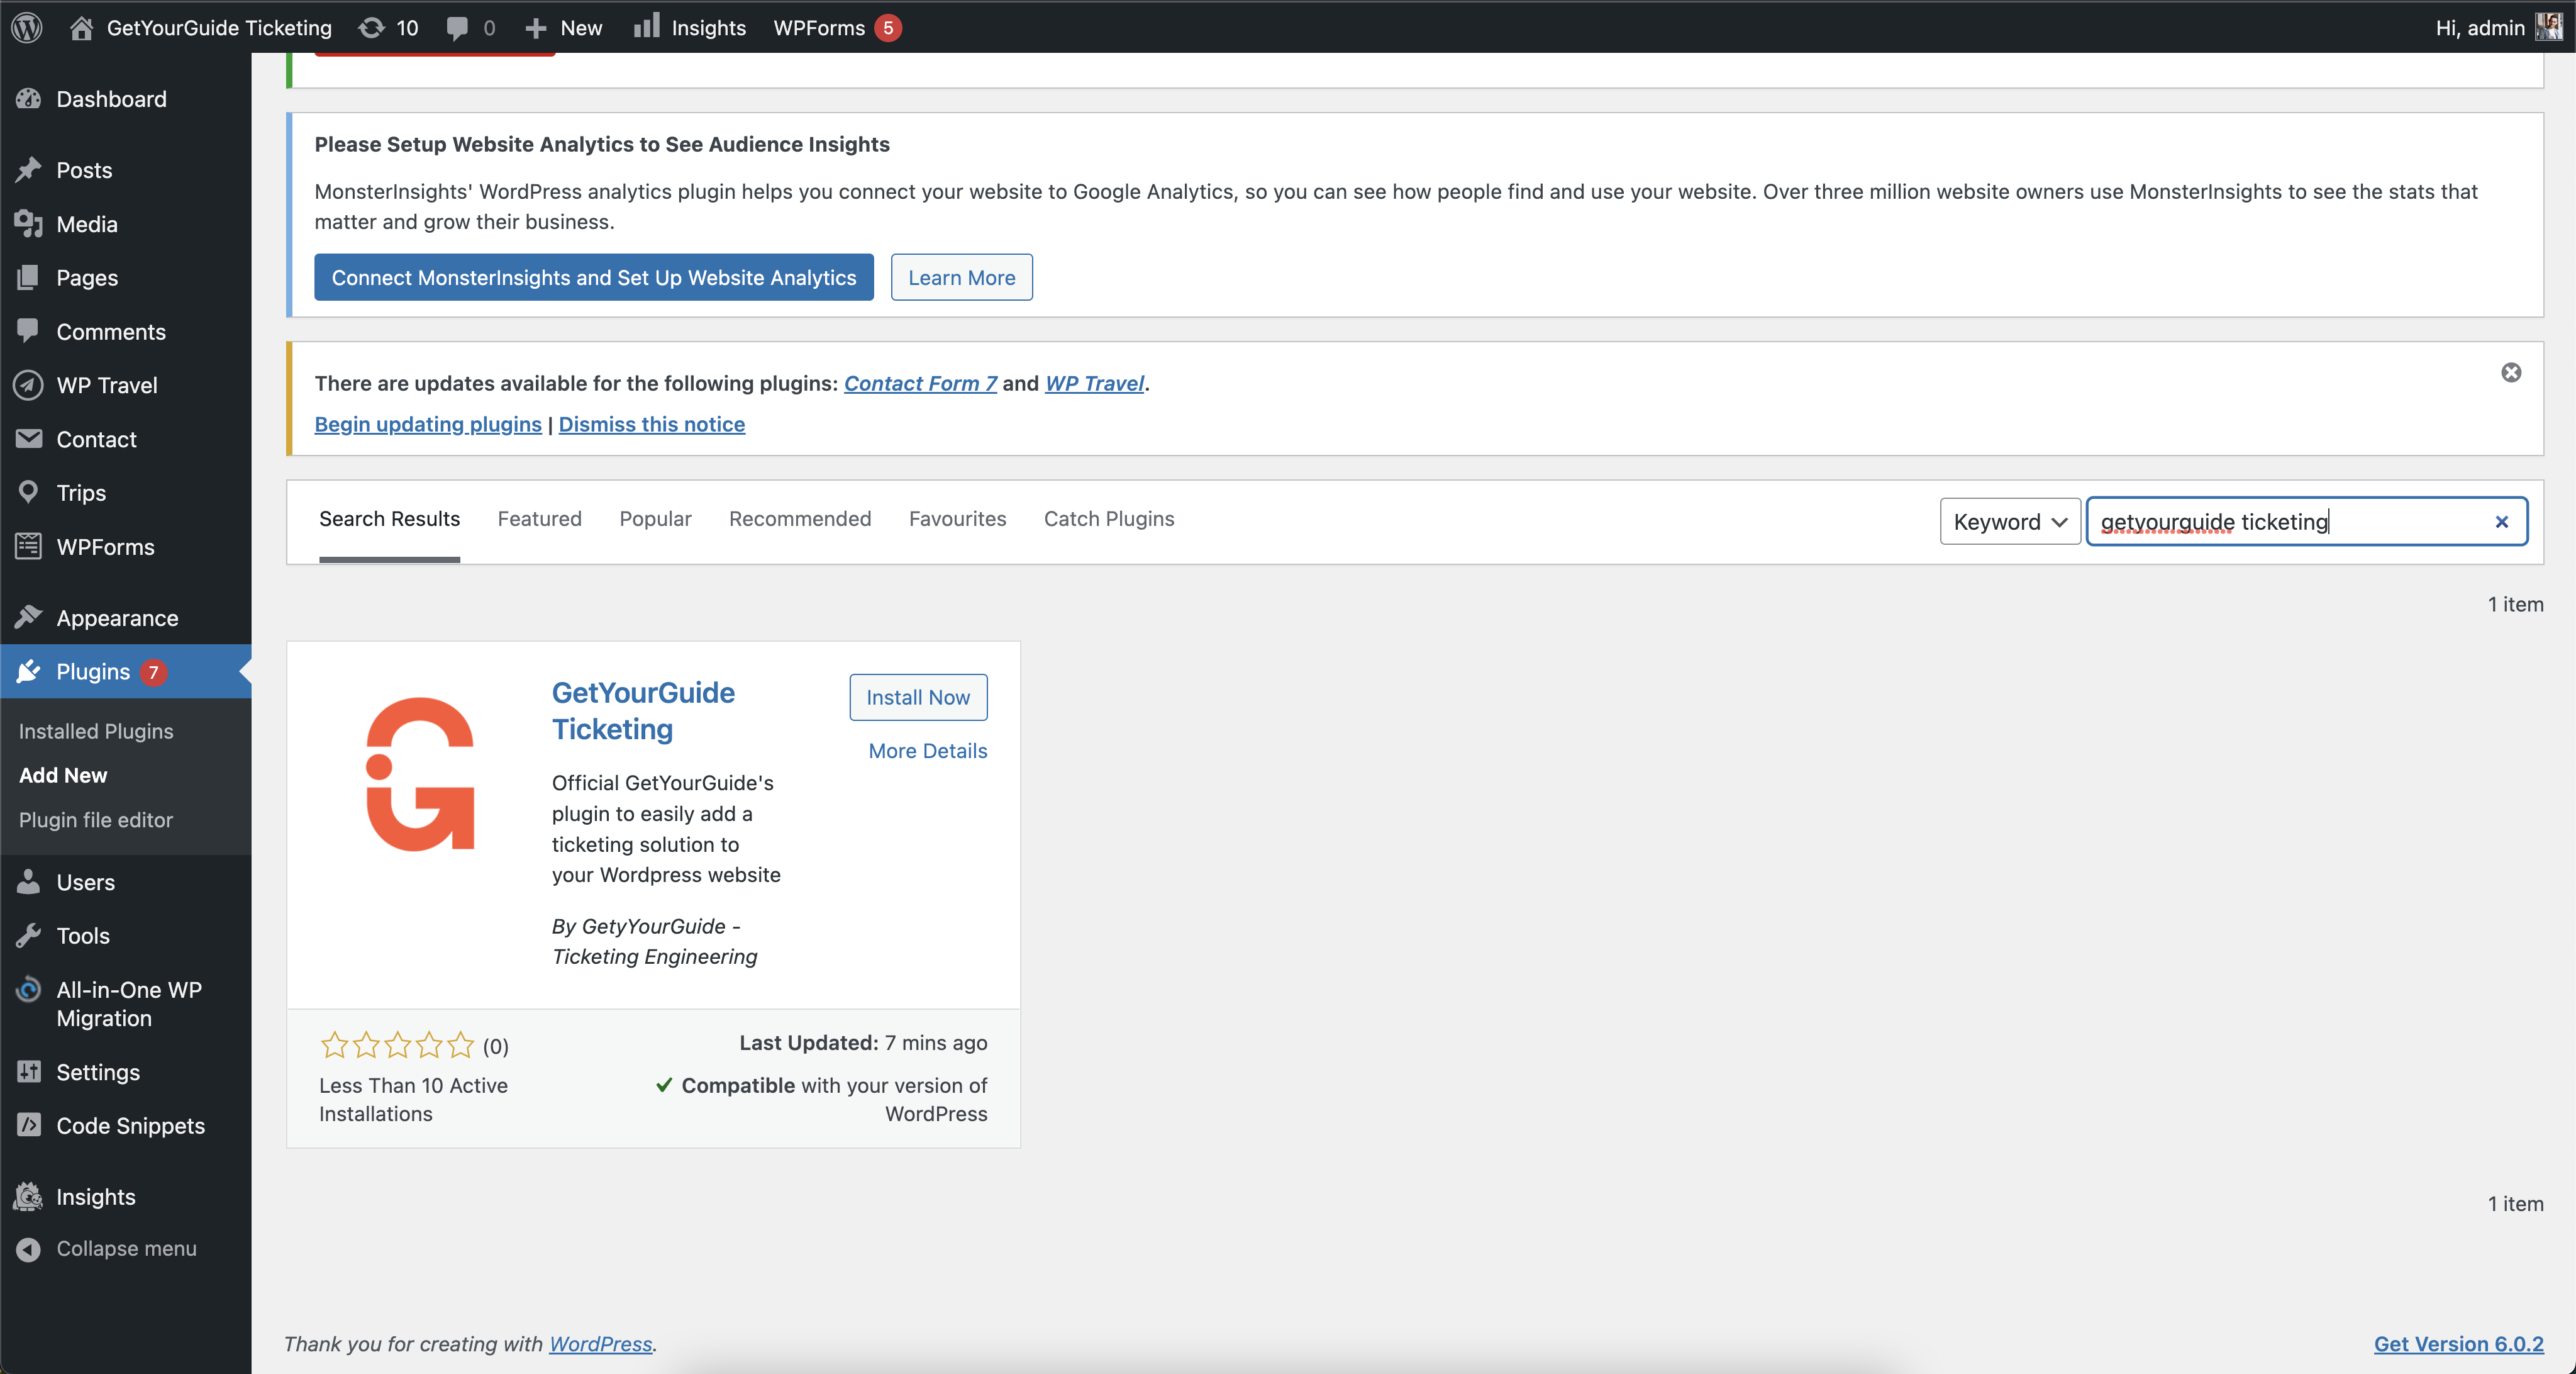The image size is (2576, 1374).
Task: Click the WordPress dashboard home icon
Action: tap(79, 26)
